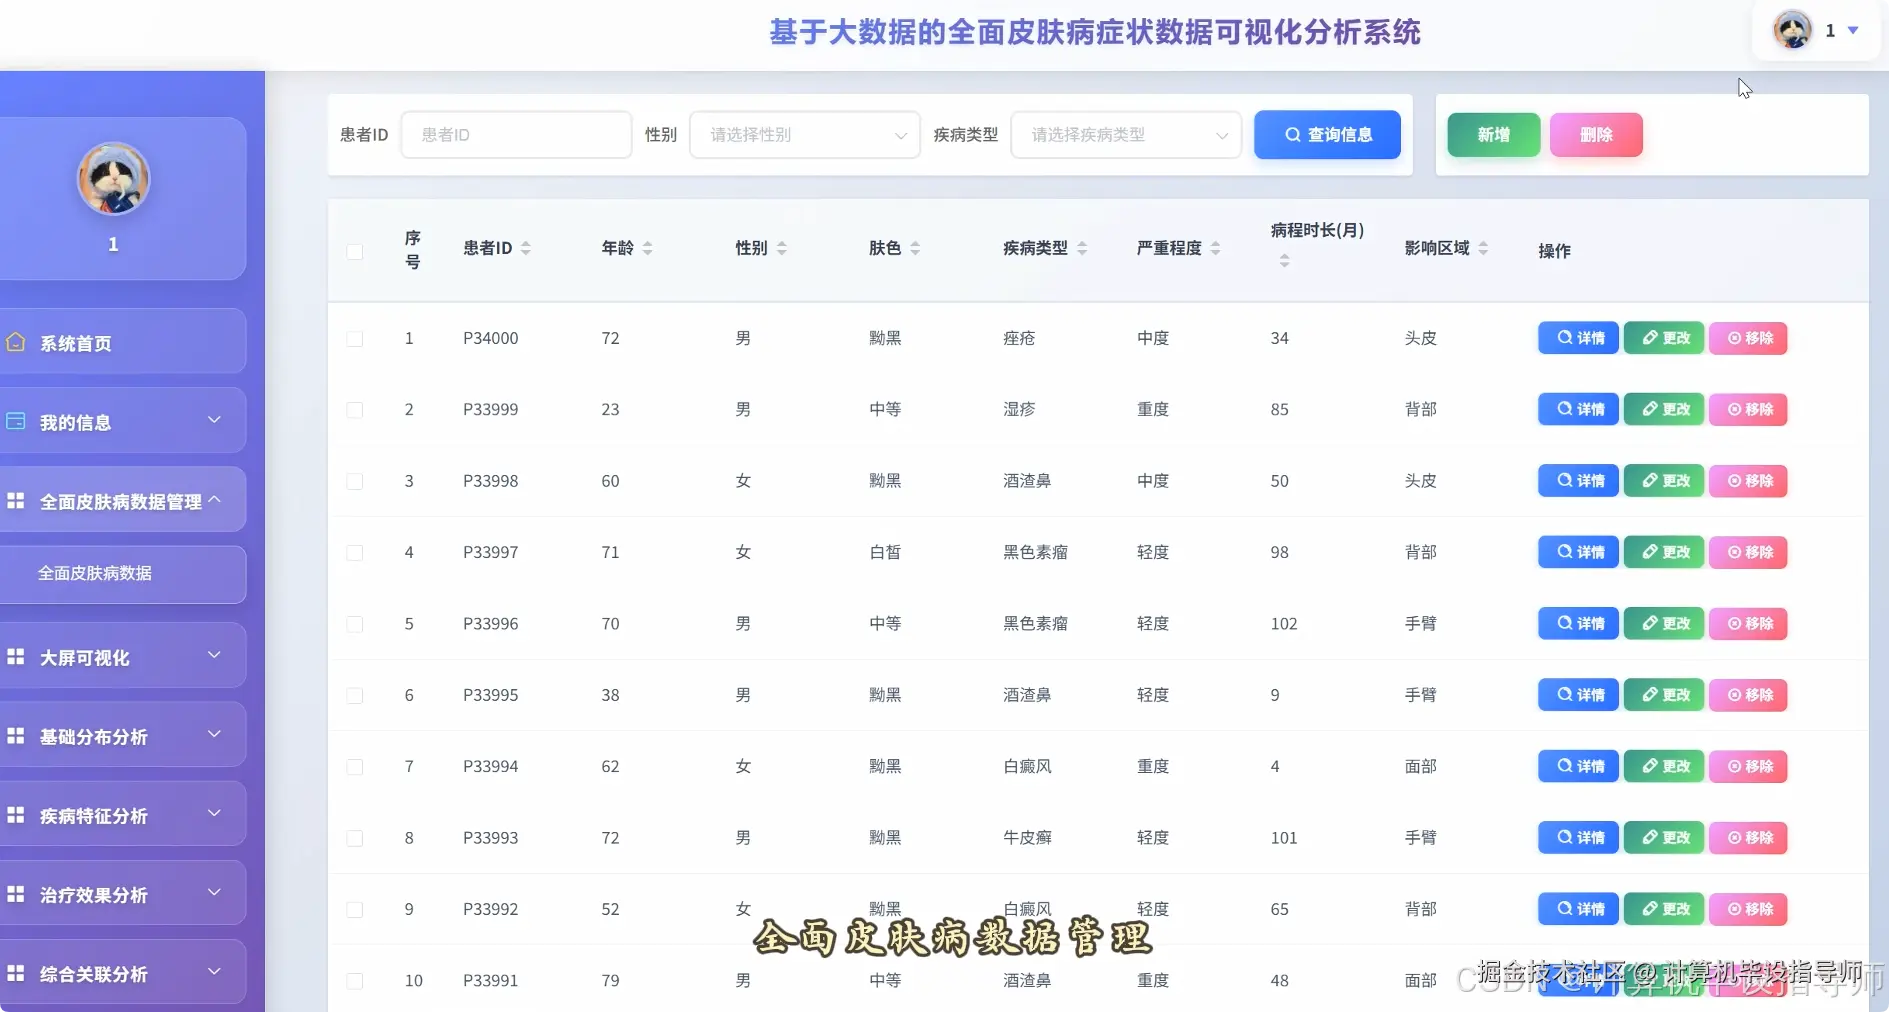Open 全面皮肤病数据 submenu item
The width and height of the screenshot is (1889, 1012).
[121, 574]
